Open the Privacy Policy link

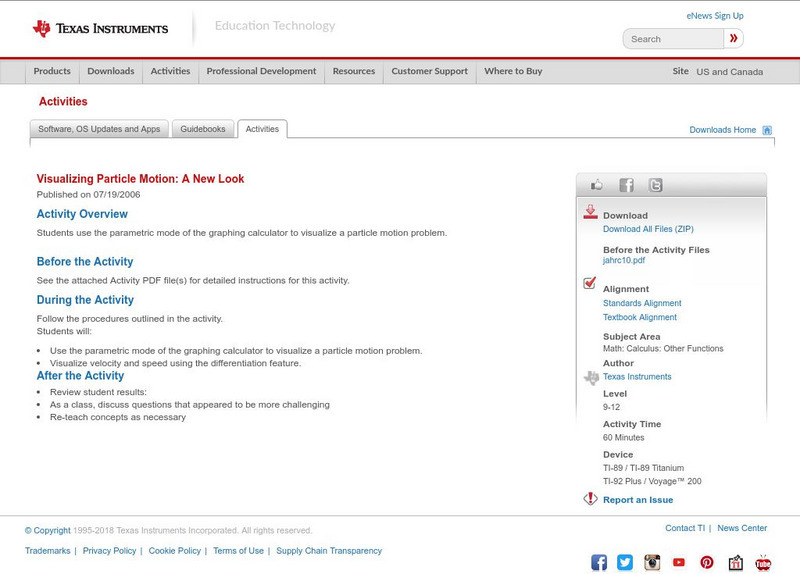(109, 551)
